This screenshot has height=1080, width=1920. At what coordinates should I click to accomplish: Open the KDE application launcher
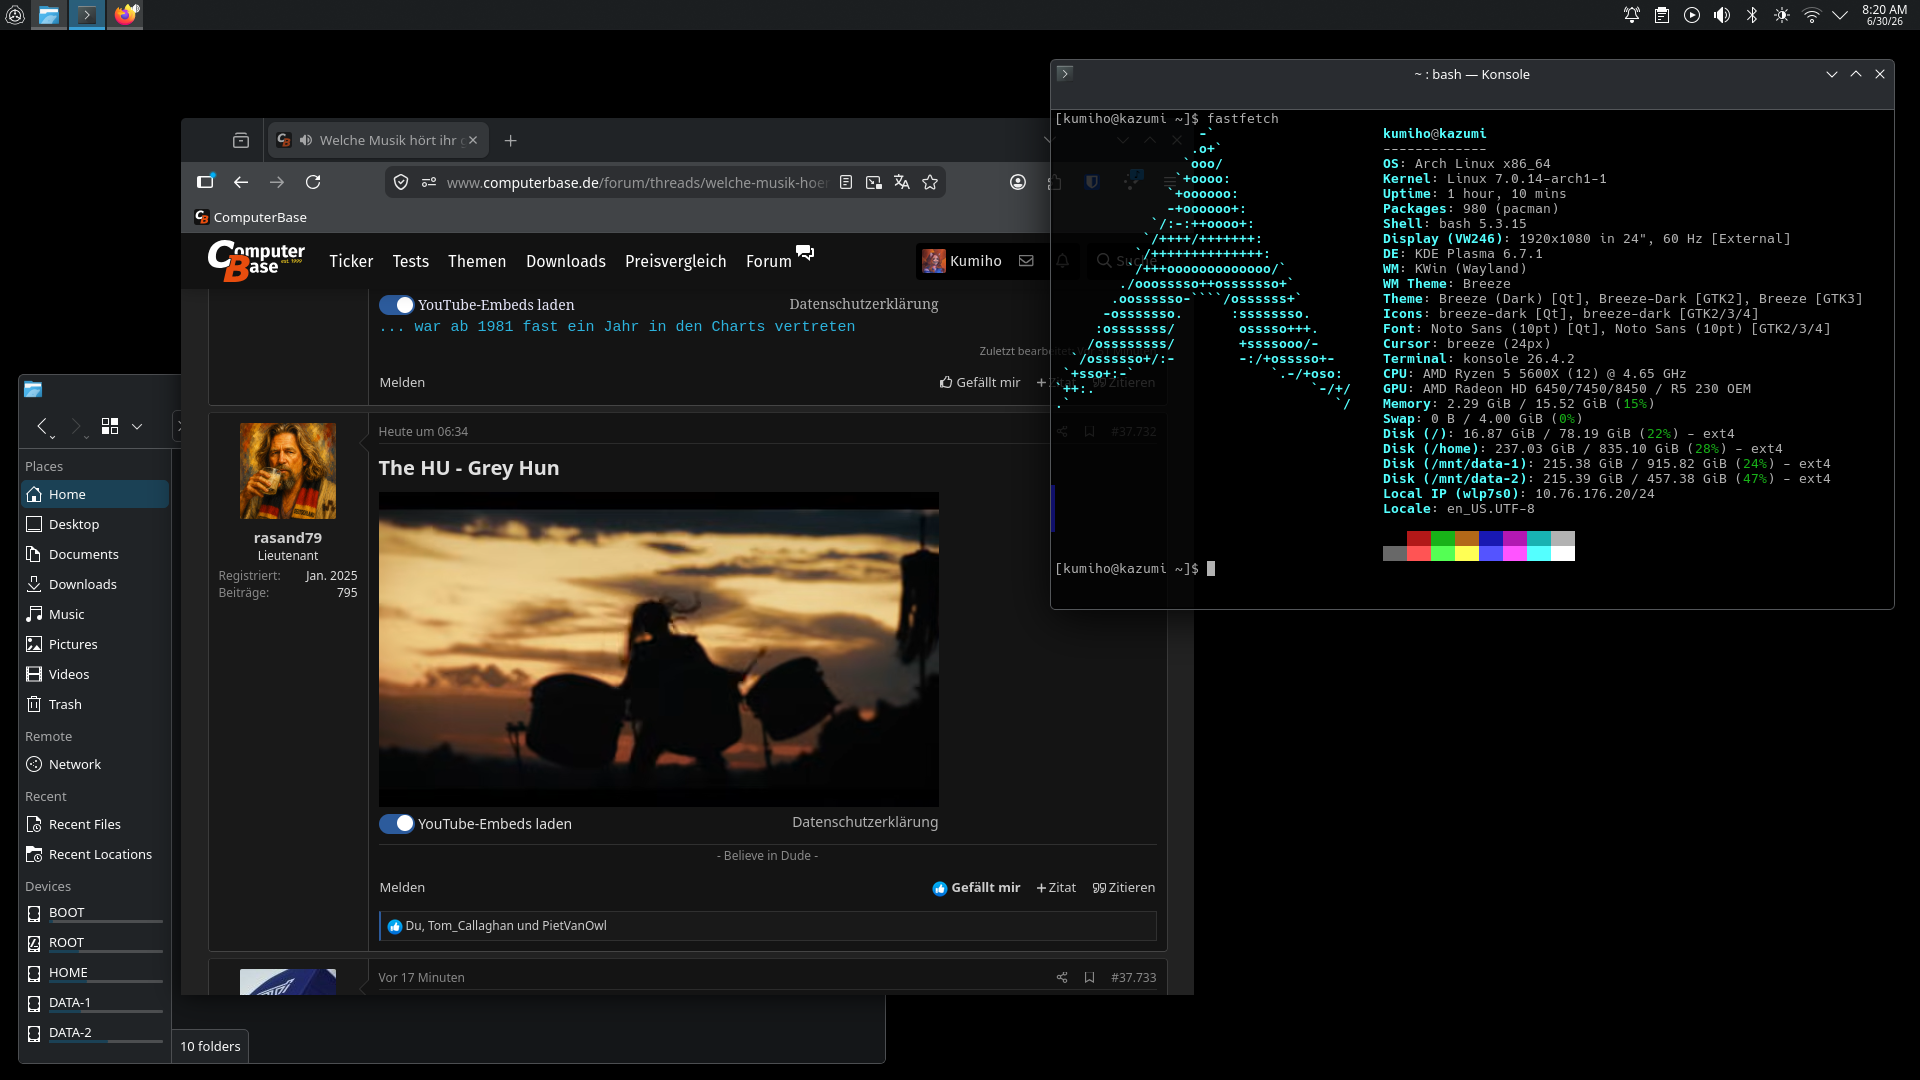pos(15,15)
